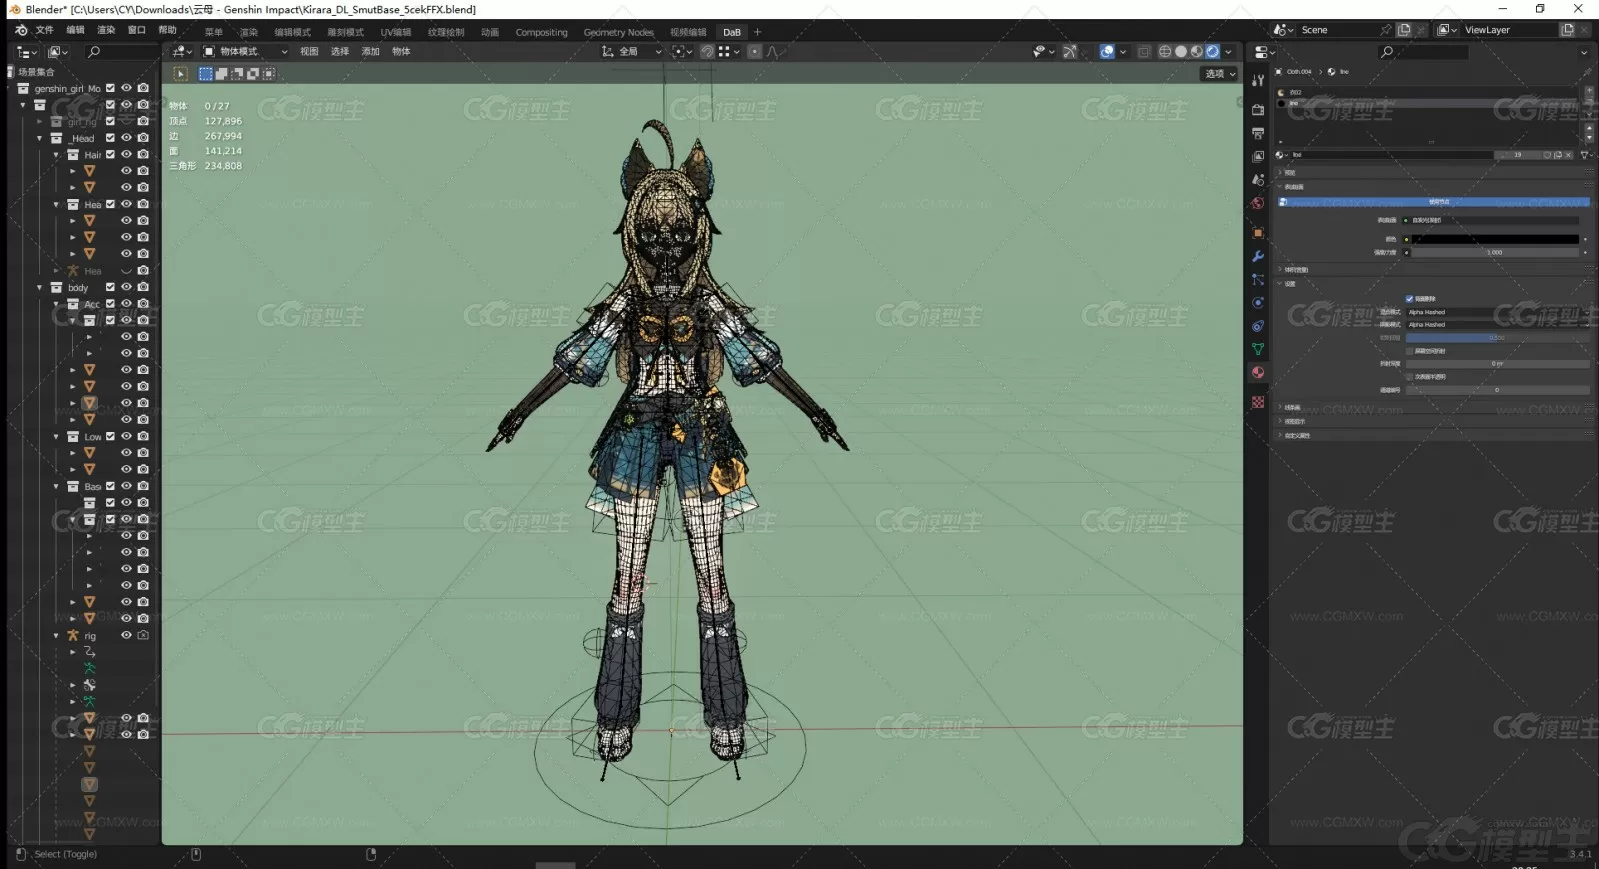Open the Scene properties tab

tap(1258, 179)
